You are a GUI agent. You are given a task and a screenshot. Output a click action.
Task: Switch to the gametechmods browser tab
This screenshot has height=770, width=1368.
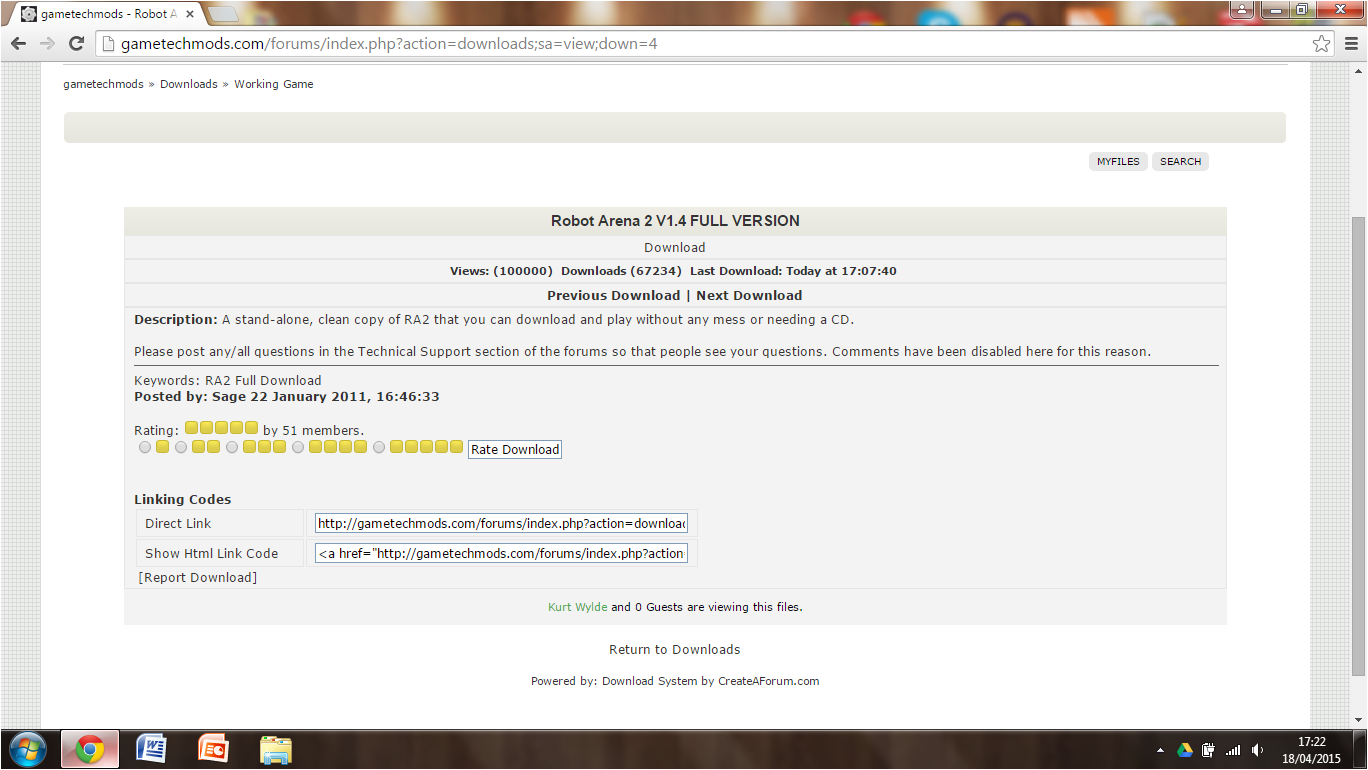coord(108,14)
